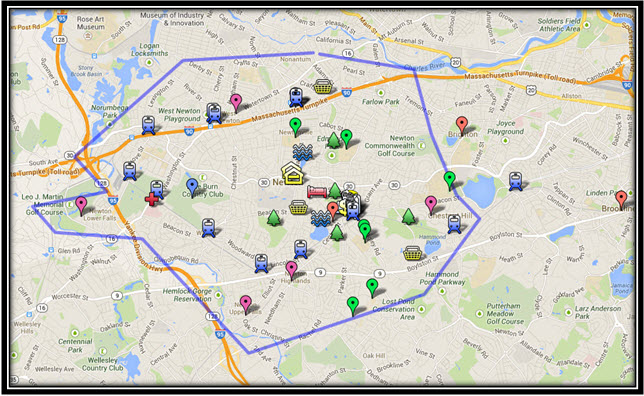The width and height of the screenshot is (644, 396).
Task: Click the green pin left of Lost Pond label
Action: [x=352, y=306]
